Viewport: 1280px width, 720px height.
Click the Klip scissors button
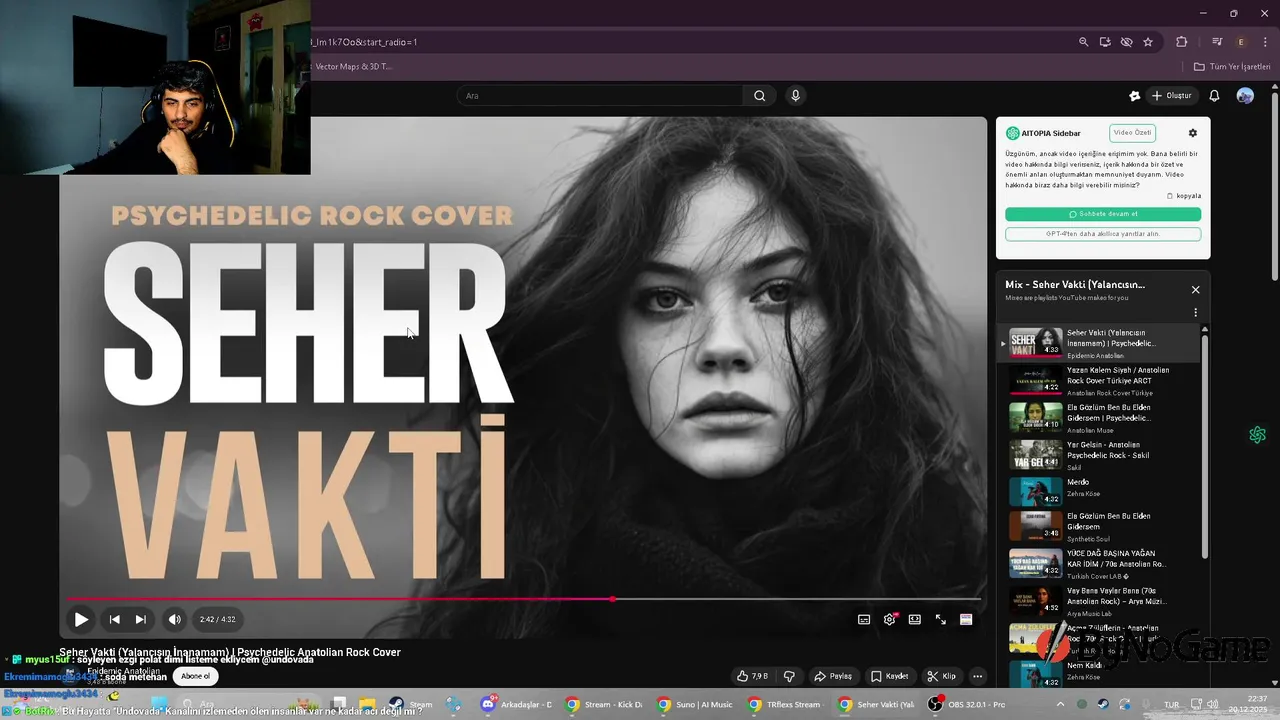941,676
